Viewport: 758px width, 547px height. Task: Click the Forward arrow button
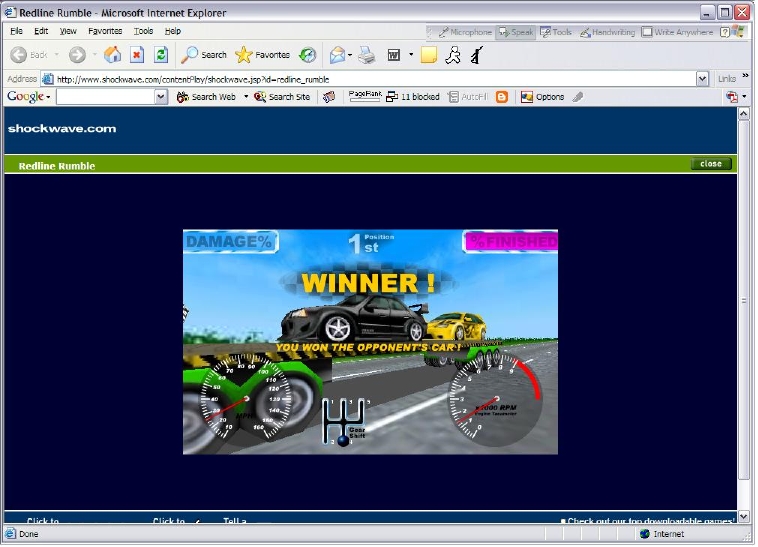(77, 55)
